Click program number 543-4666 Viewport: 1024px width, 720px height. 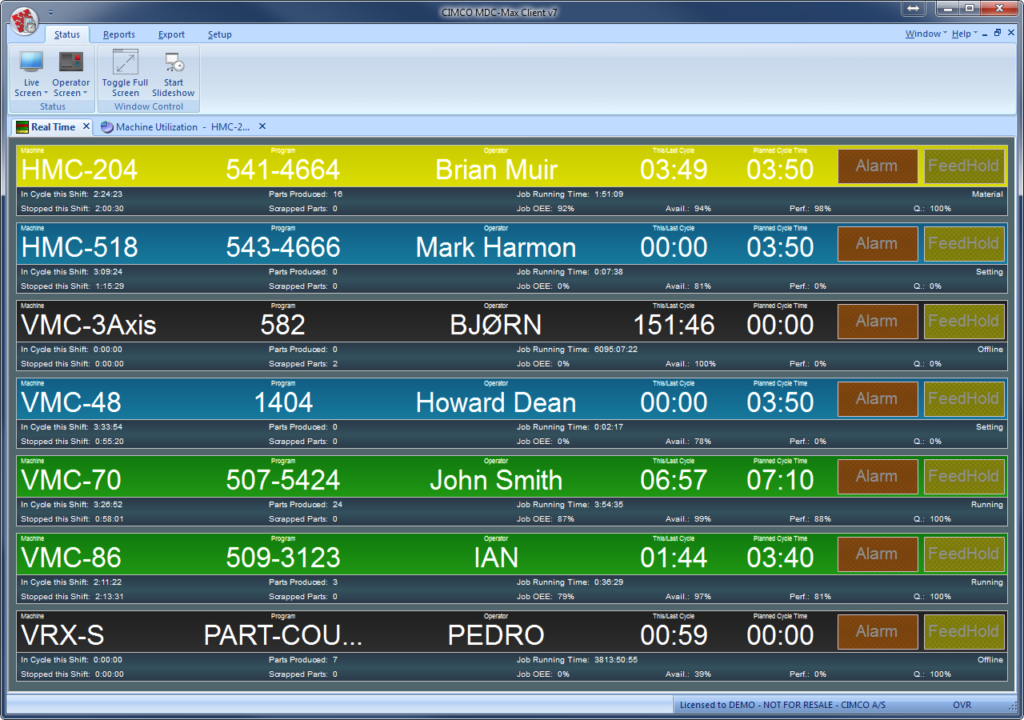(x=283, y=248)
